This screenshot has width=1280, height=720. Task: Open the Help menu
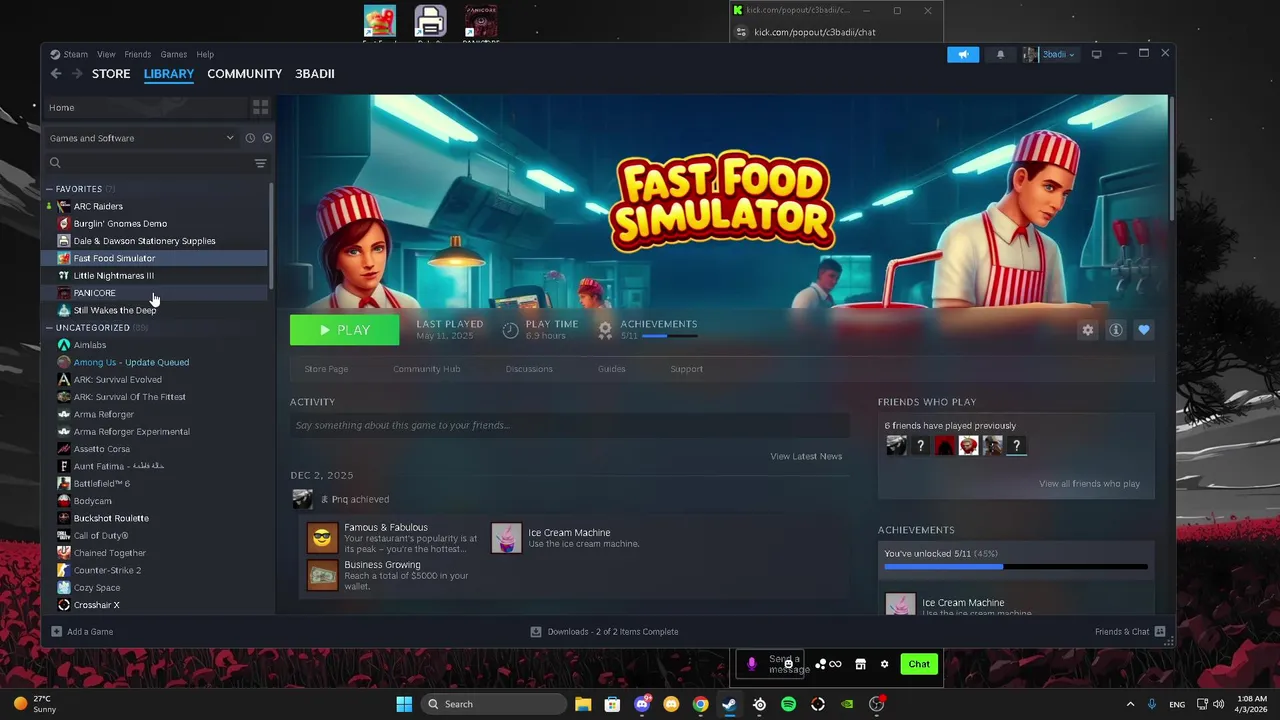coord(205,54)
